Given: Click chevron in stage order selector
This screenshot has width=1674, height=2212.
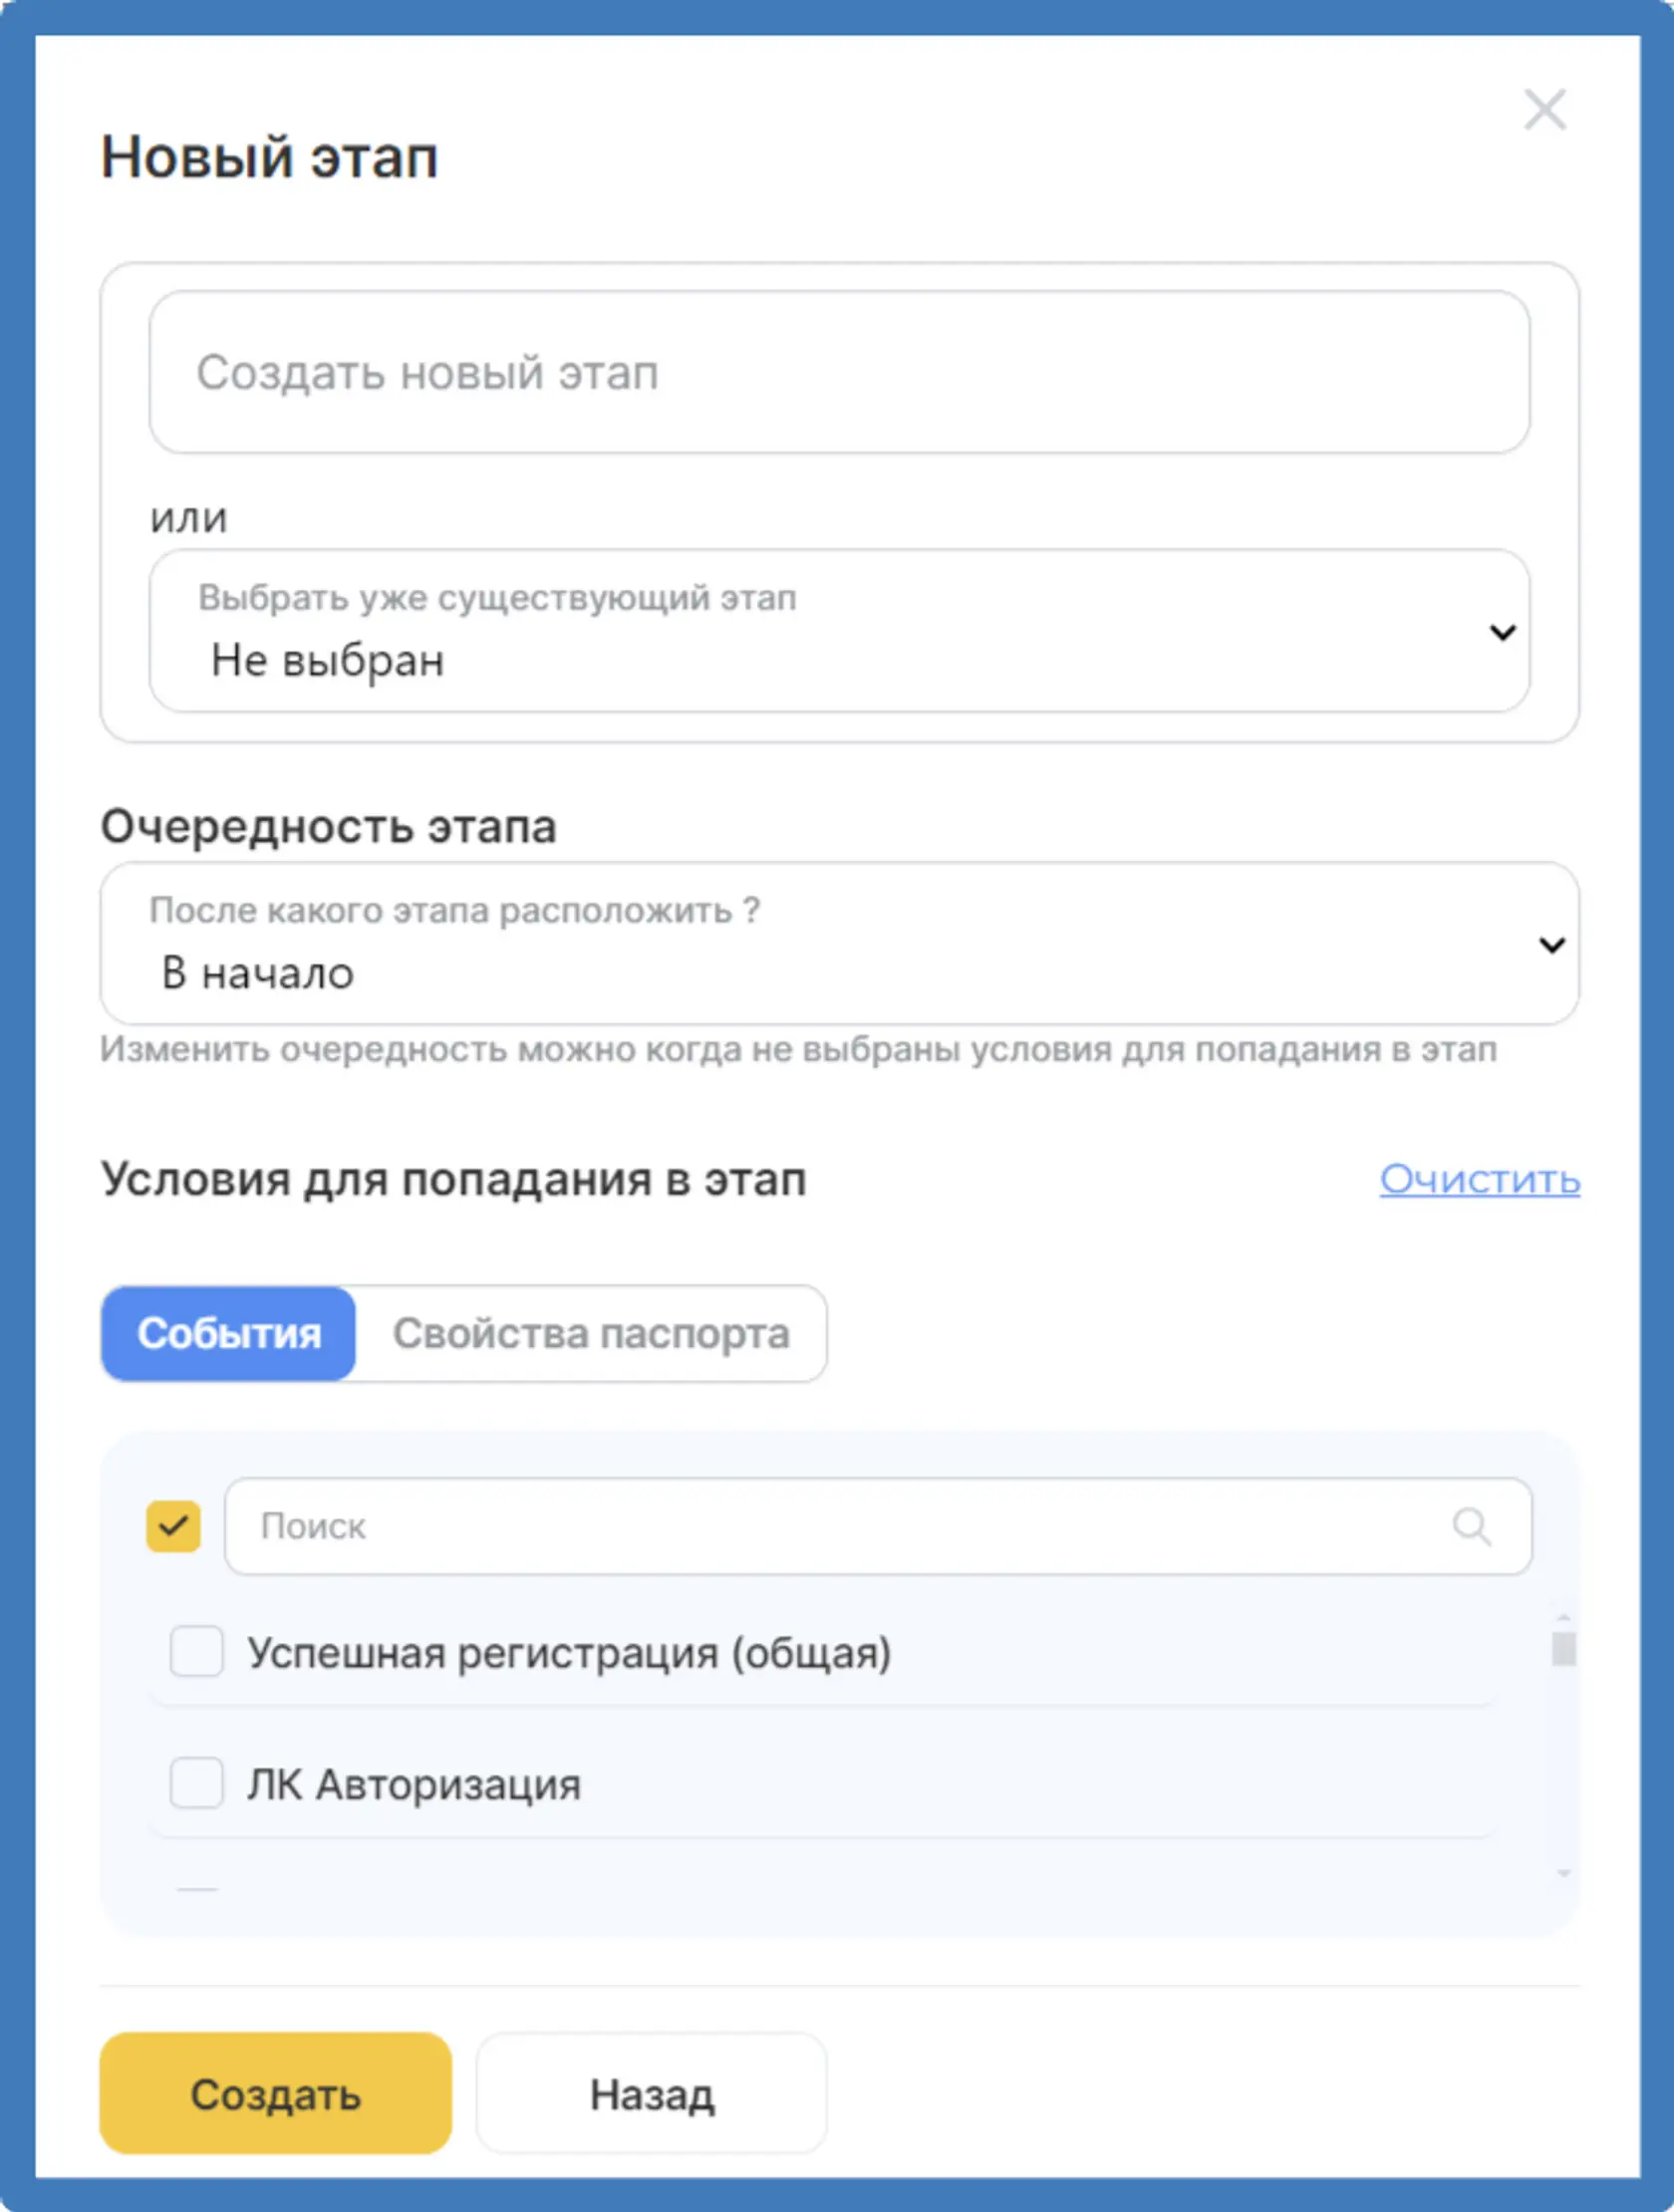Looking at the screenshot, I should [x=1551, y=944].
